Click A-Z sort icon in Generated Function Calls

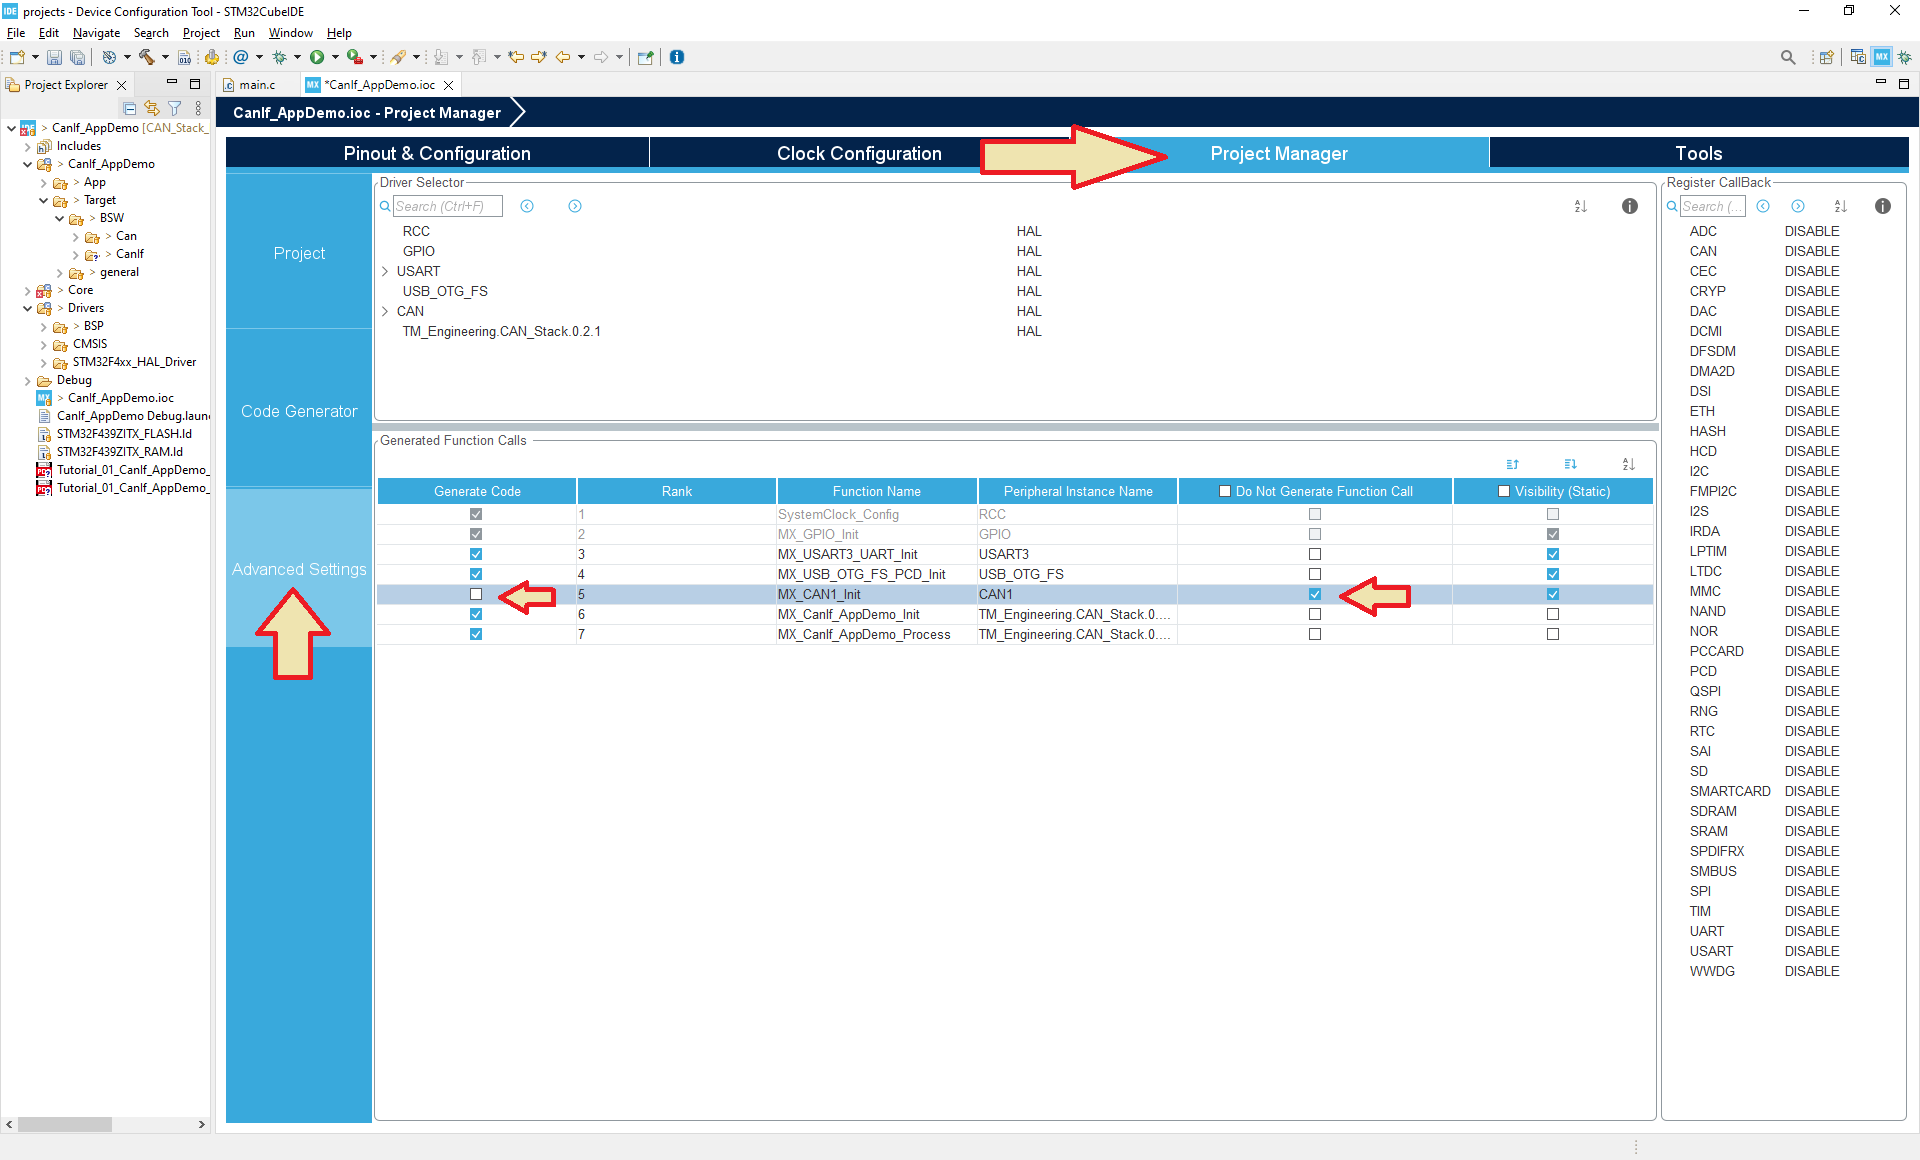(1629, 464)
